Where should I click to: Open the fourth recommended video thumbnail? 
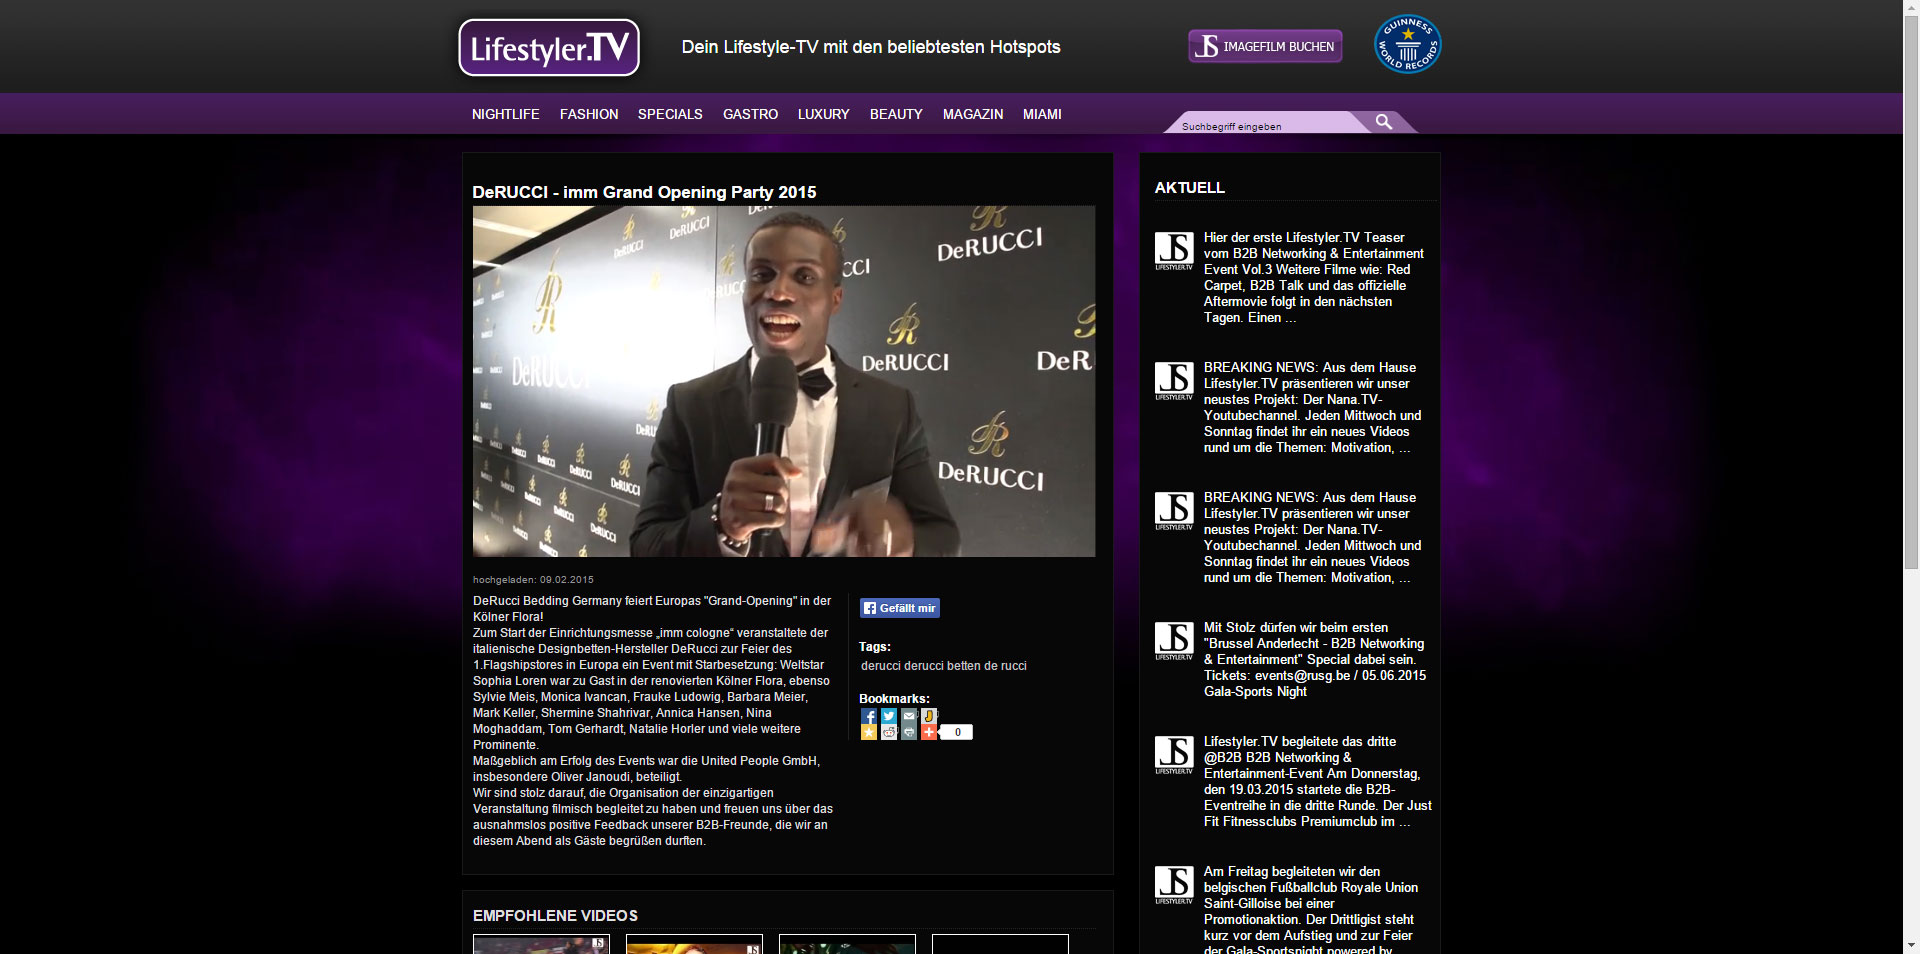pos(1000,944)
